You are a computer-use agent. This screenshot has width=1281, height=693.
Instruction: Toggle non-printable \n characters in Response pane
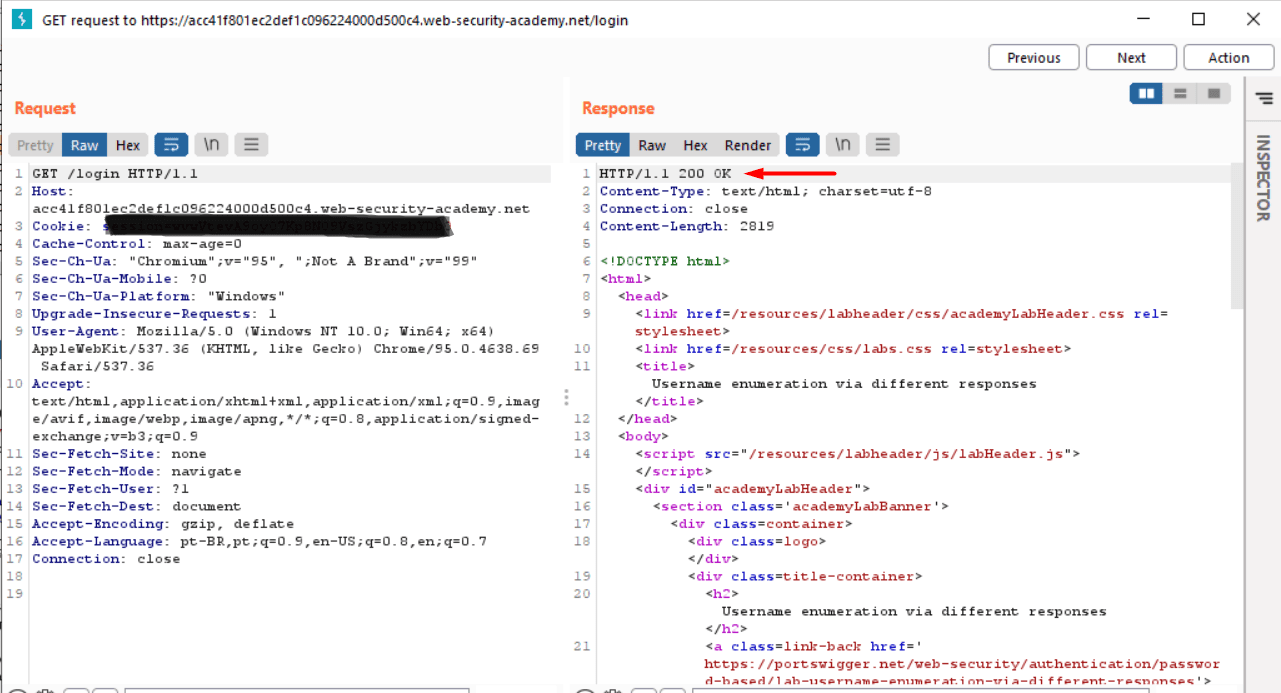pyautogui.click(x=843, y=145)
